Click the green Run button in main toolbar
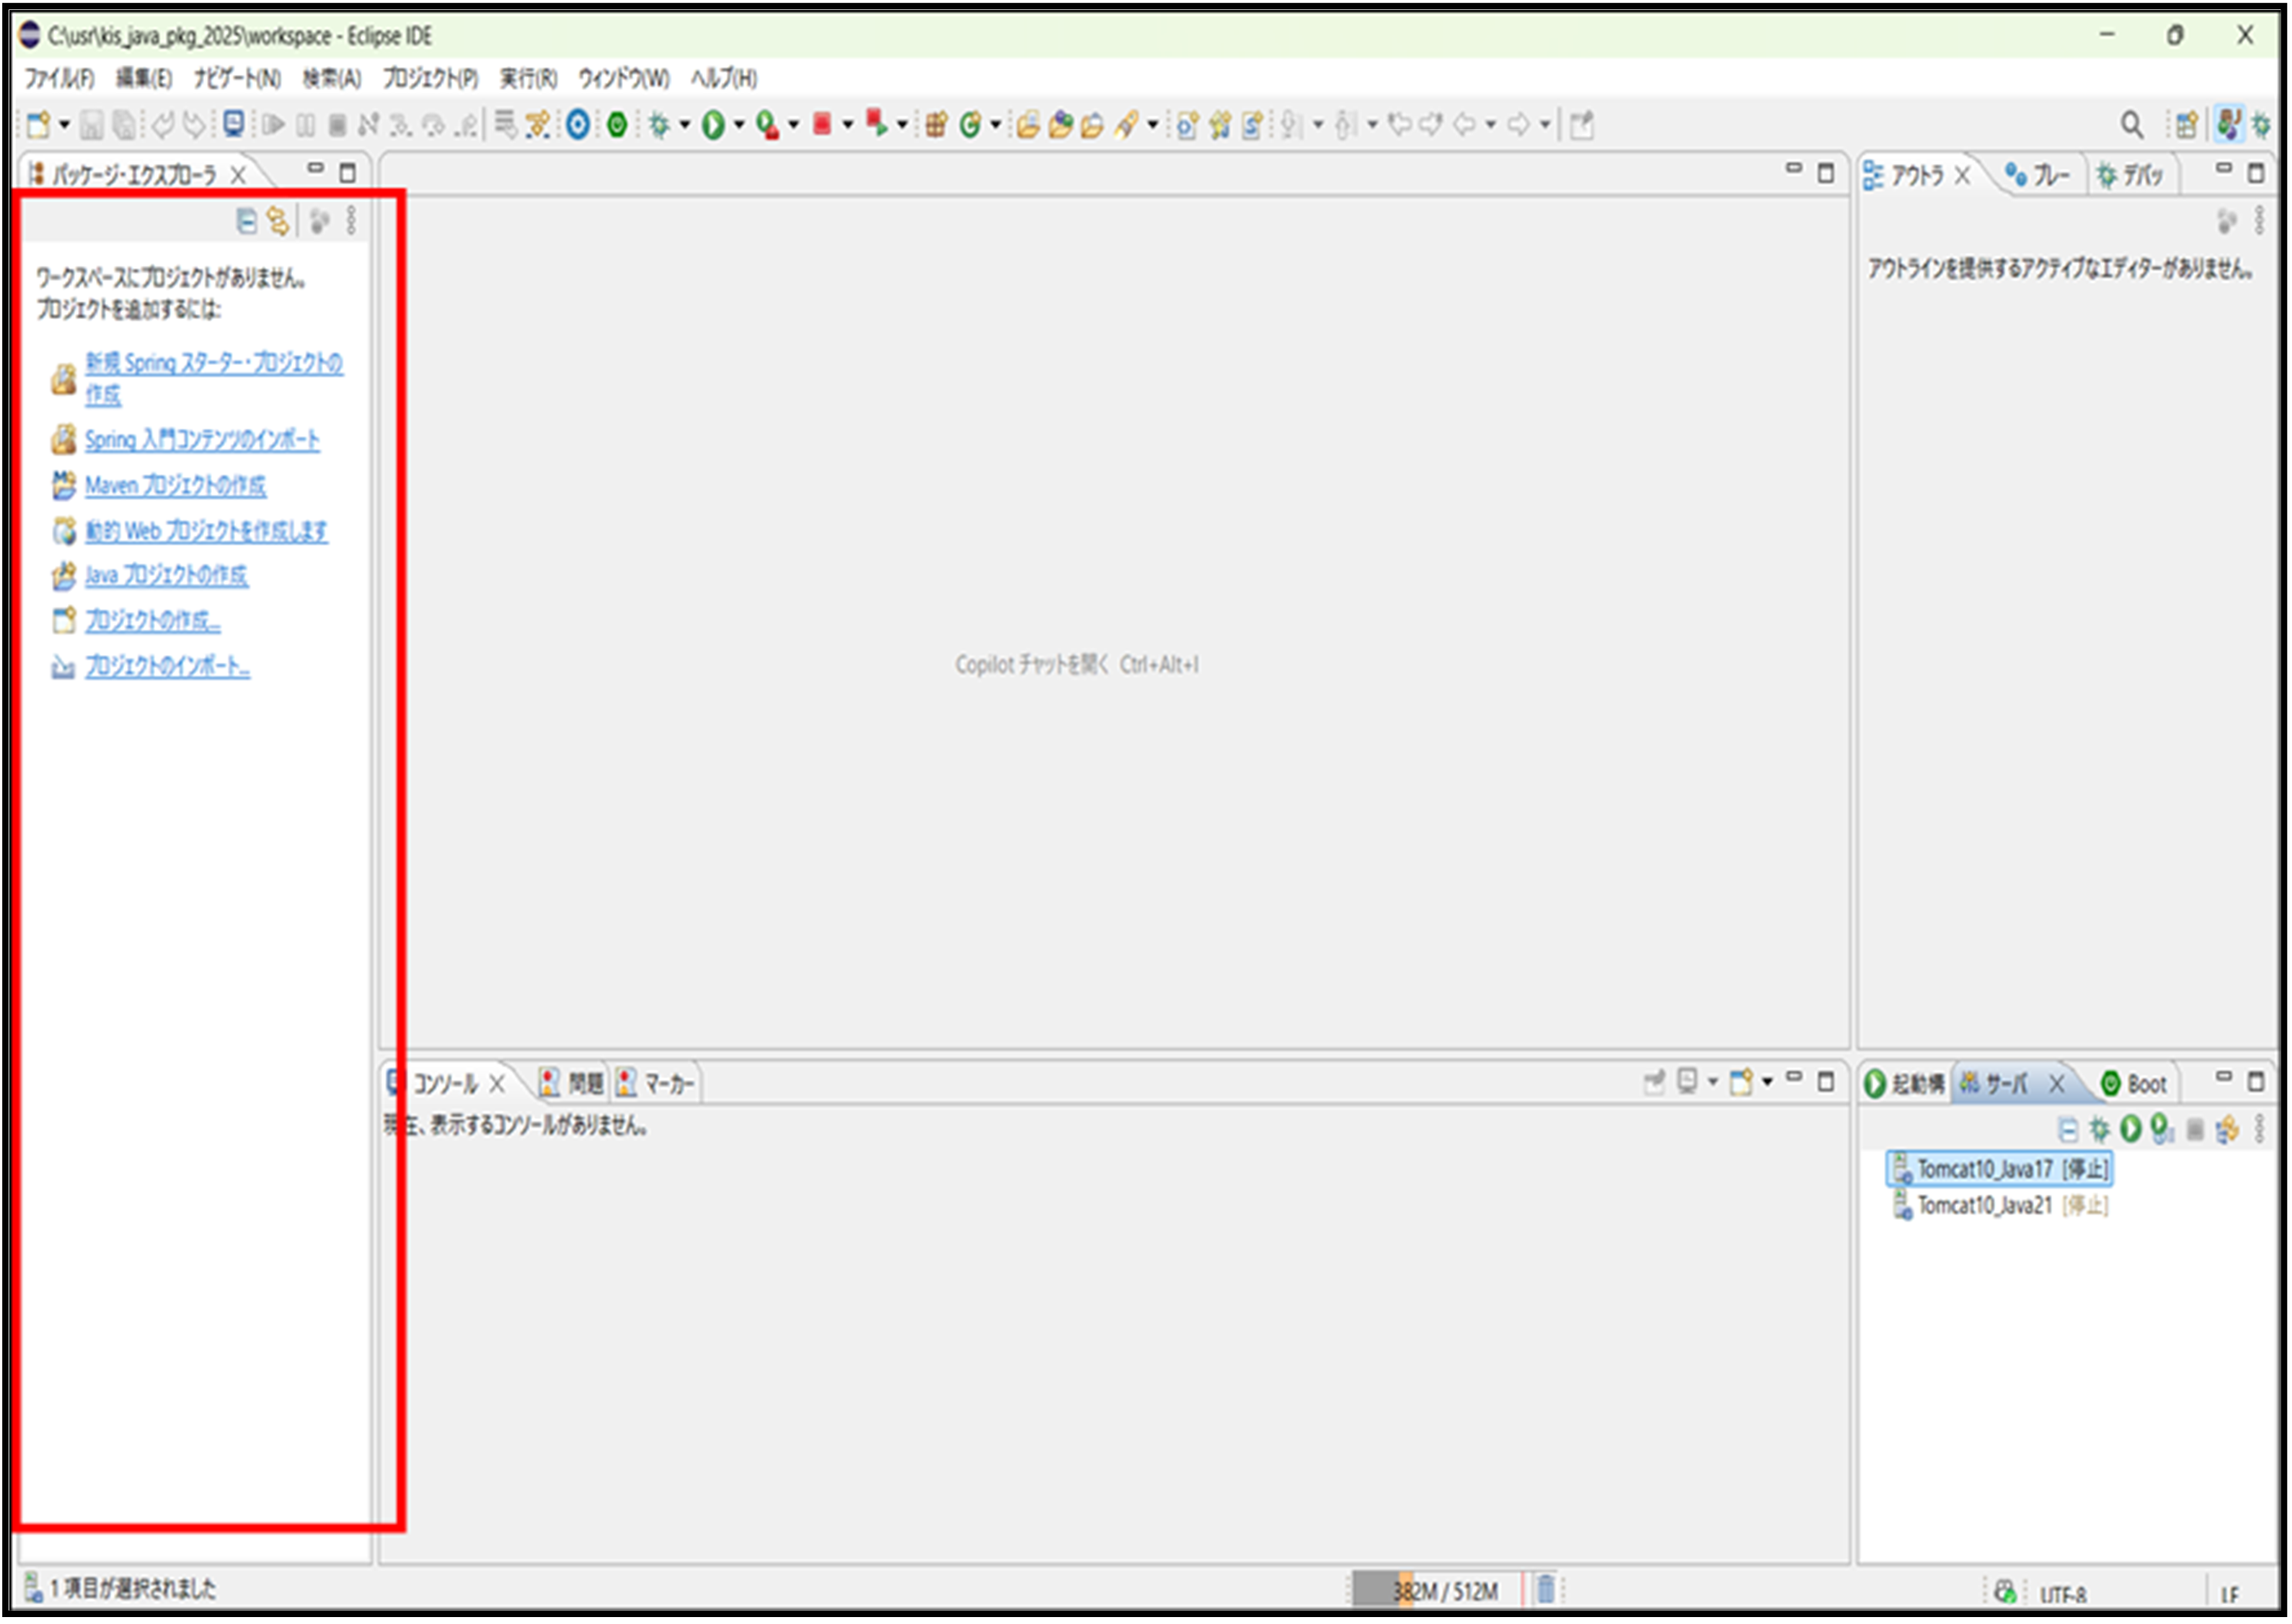Screen dimensions: 2292x1624 pos(713,125)
